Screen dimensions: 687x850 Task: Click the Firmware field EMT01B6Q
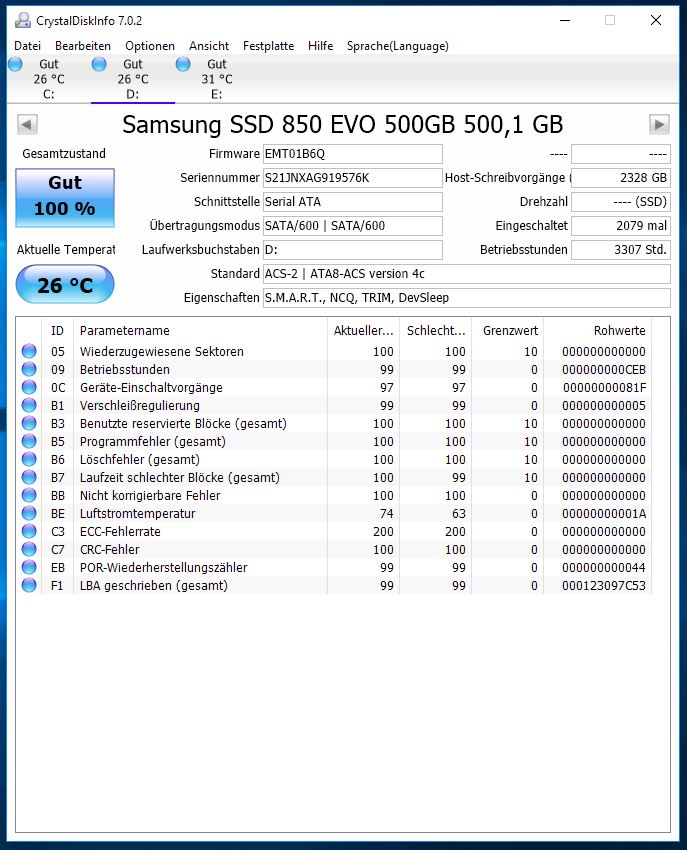pyautogui.click(x=353, y=154)
